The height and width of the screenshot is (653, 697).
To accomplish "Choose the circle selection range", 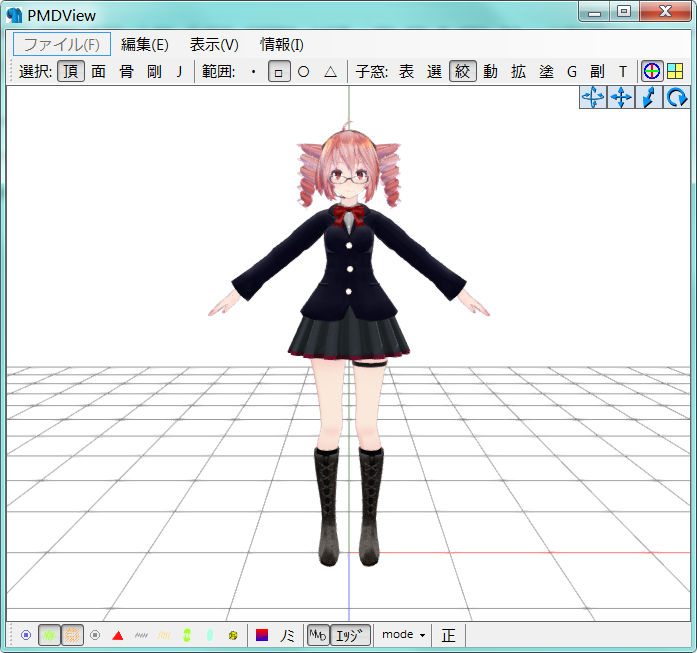I will click(x=304, y=72).
